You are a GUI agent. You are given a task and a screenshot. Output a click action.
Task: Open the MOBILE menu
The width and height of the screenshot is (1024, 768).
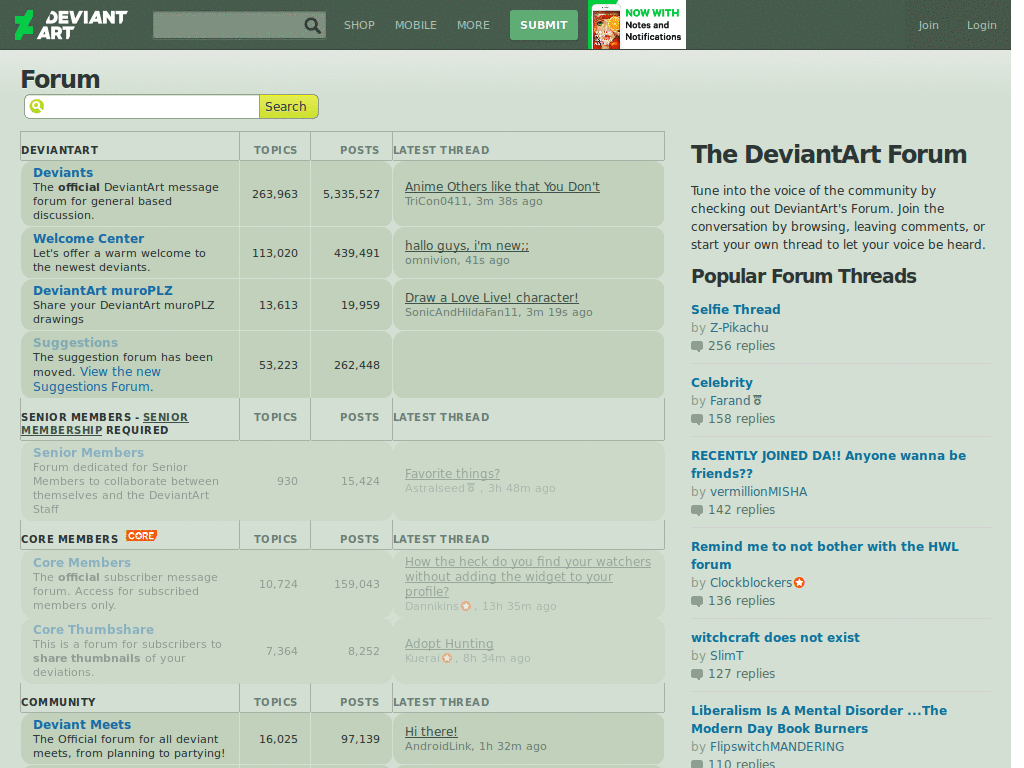[415, 25]
